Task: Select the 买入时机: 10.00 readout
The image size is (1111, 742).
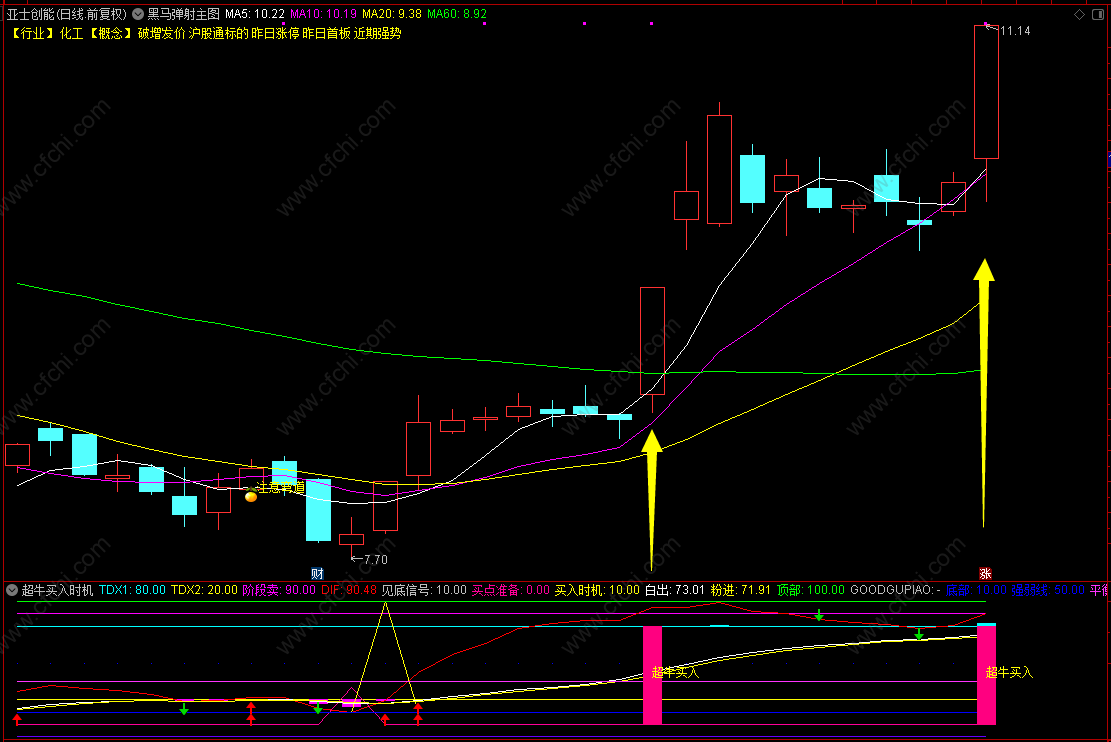Action: 597,590
